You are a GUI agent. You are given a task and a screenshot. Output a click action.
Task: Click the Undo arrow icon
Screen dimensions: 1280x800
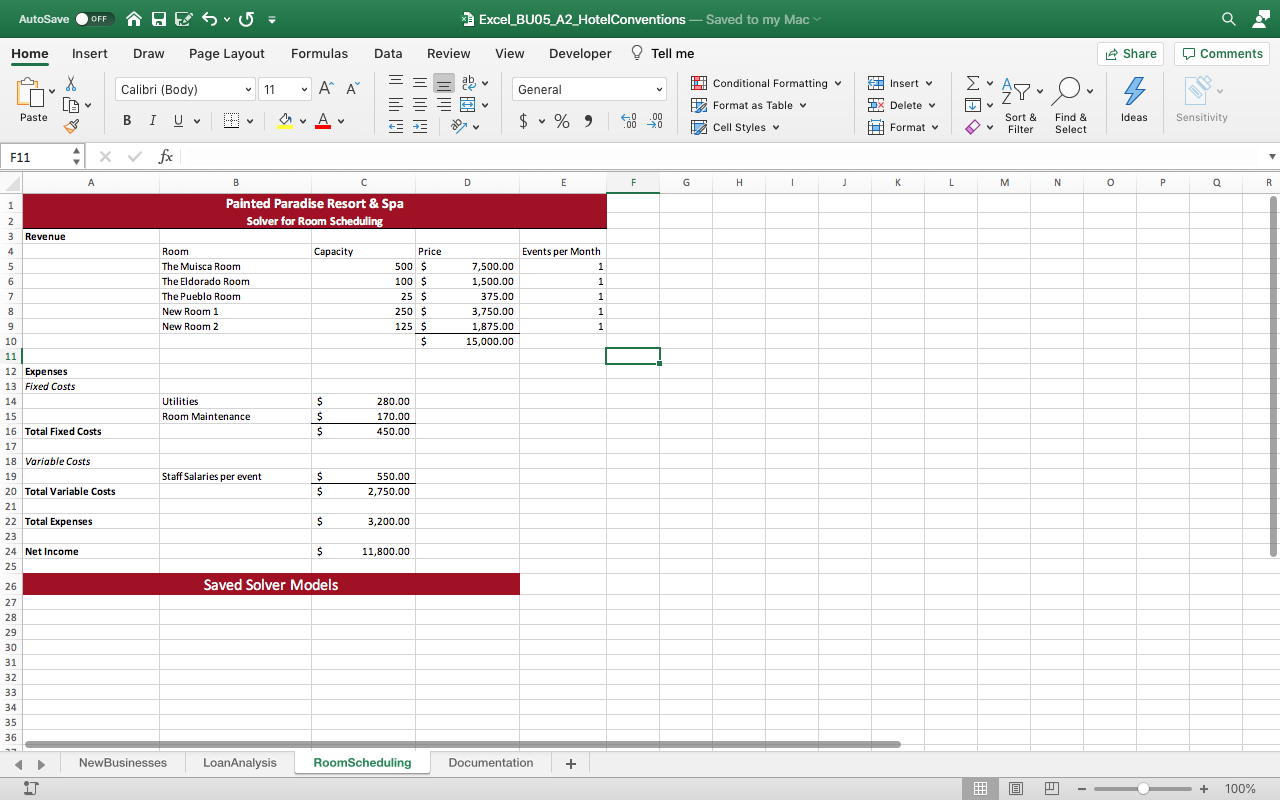click(211, 19)
